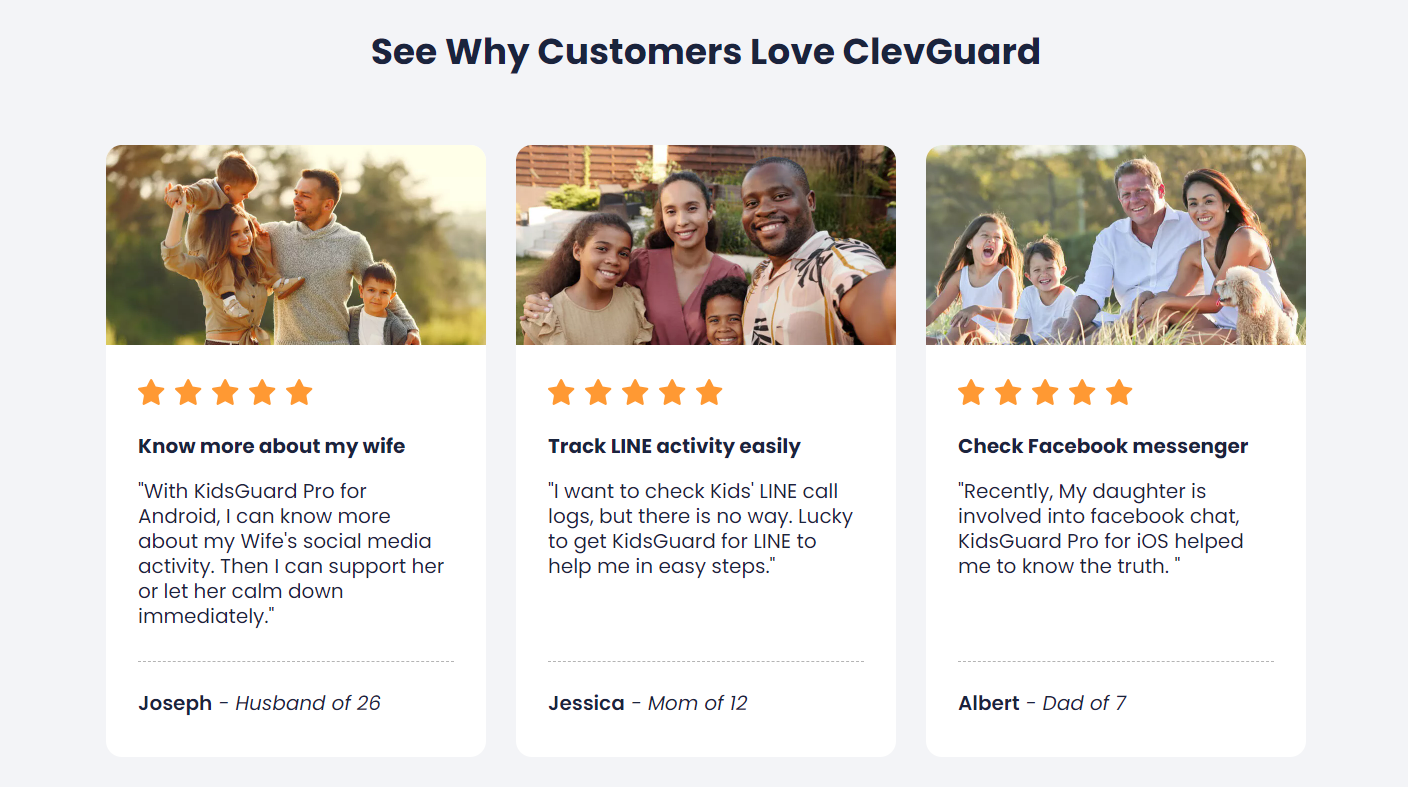The height and width of the screenshot is (788, 1408).
Task: Click reviewer name Joseph
Action: click(175, 703)
